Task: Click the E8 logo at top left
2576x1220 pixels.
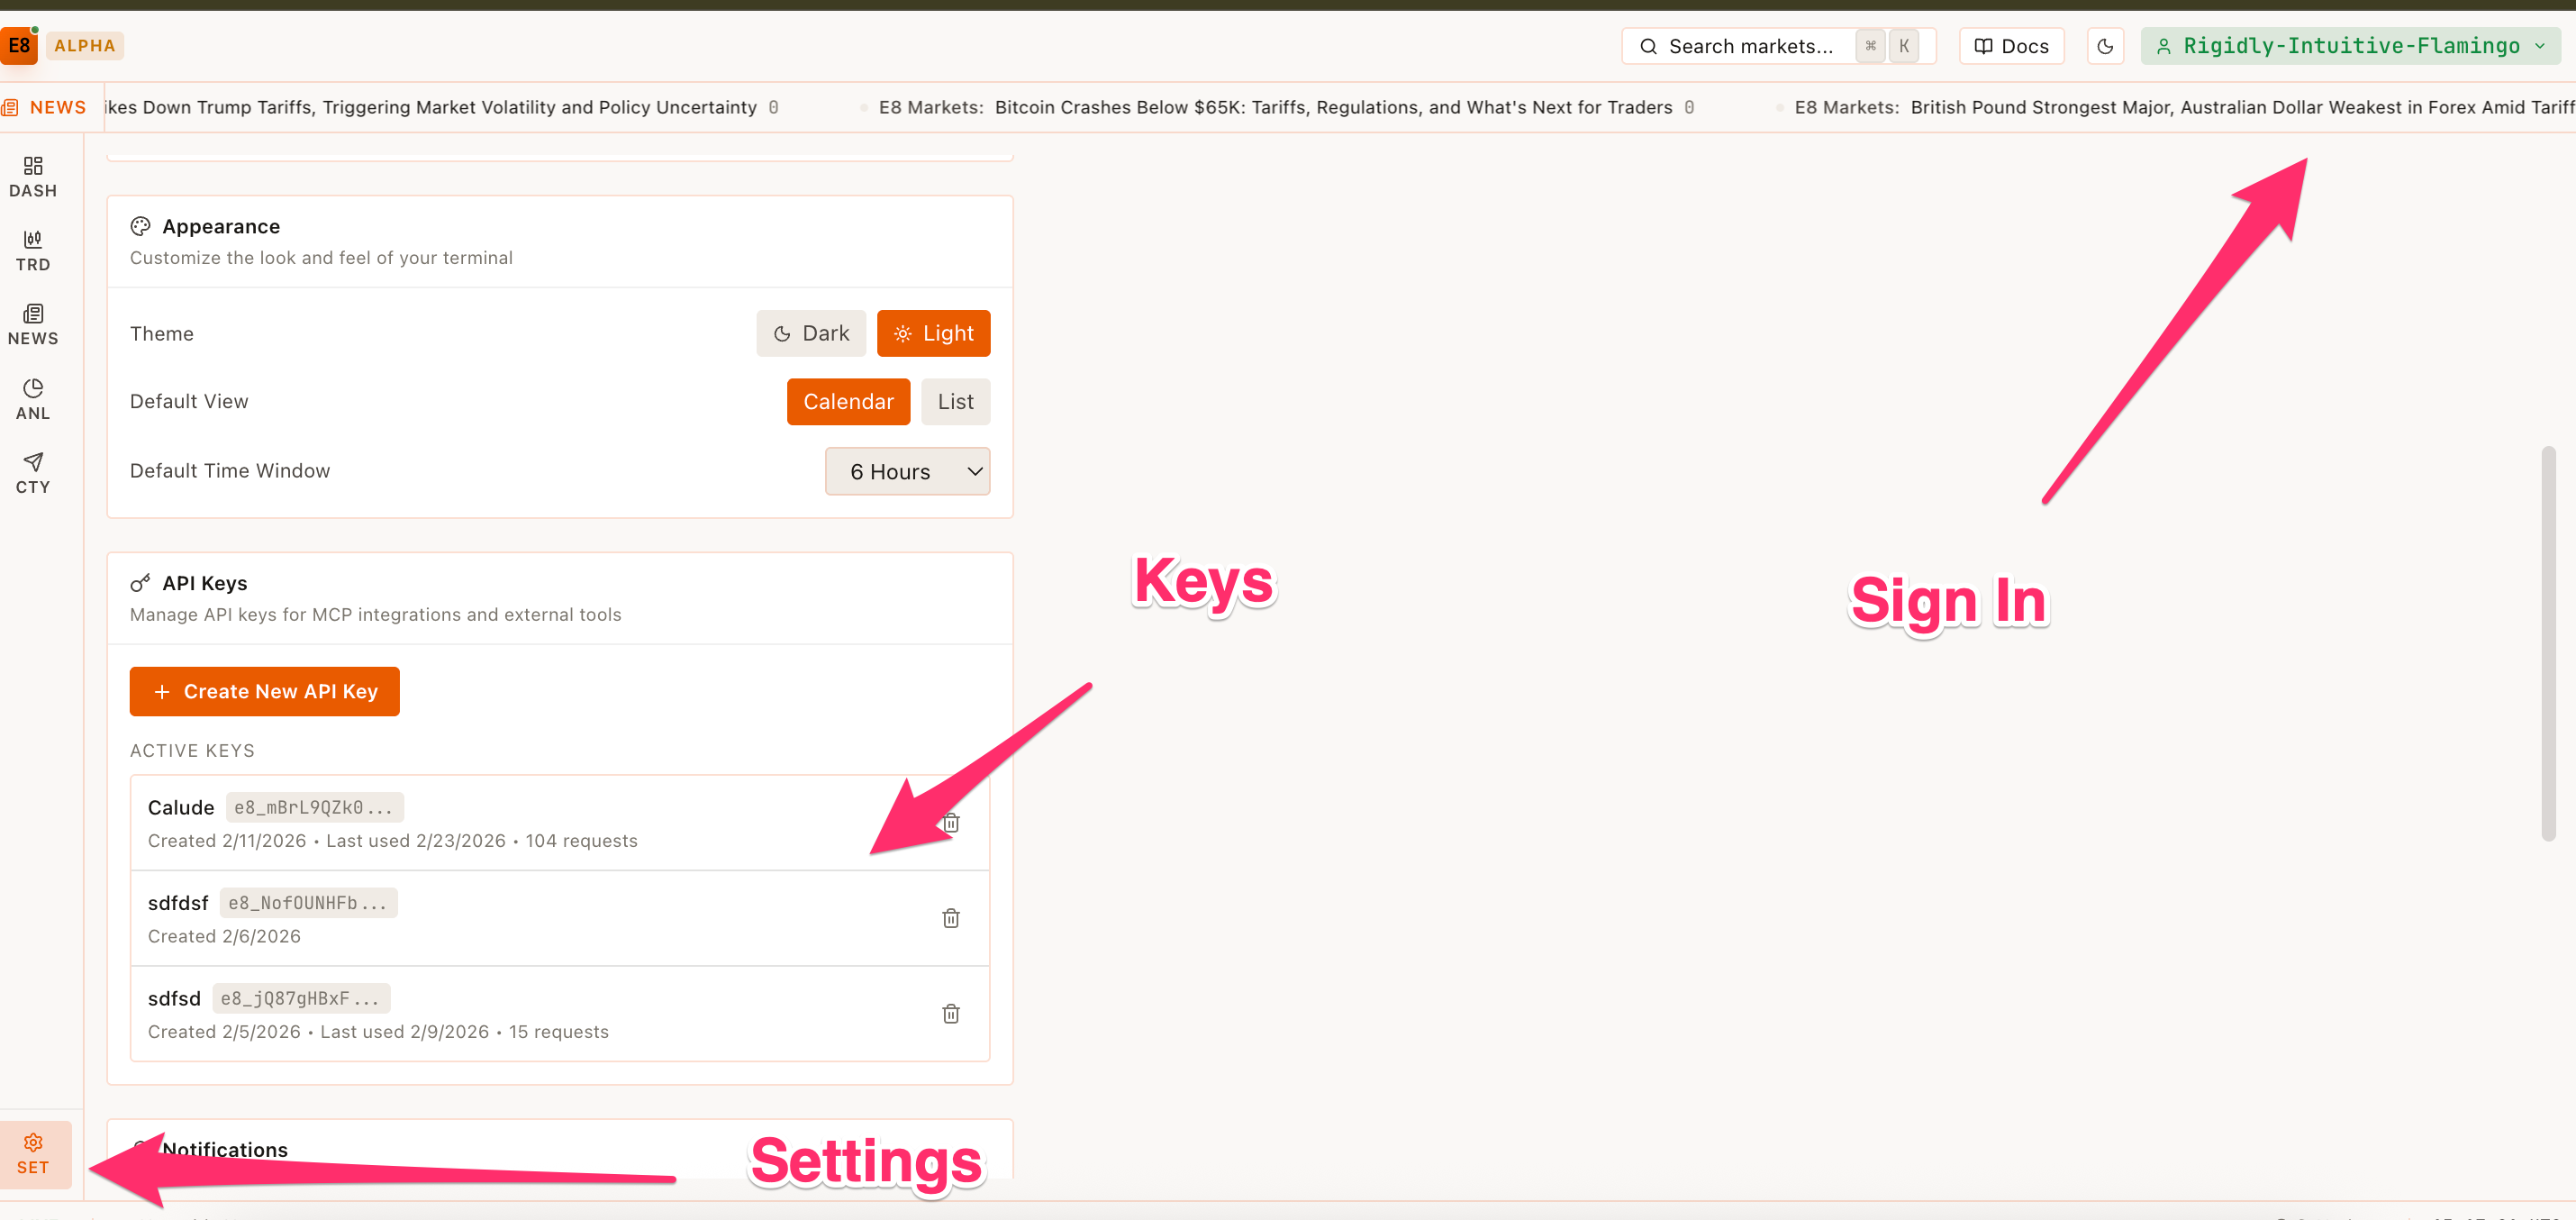Action: pos(19,45)
